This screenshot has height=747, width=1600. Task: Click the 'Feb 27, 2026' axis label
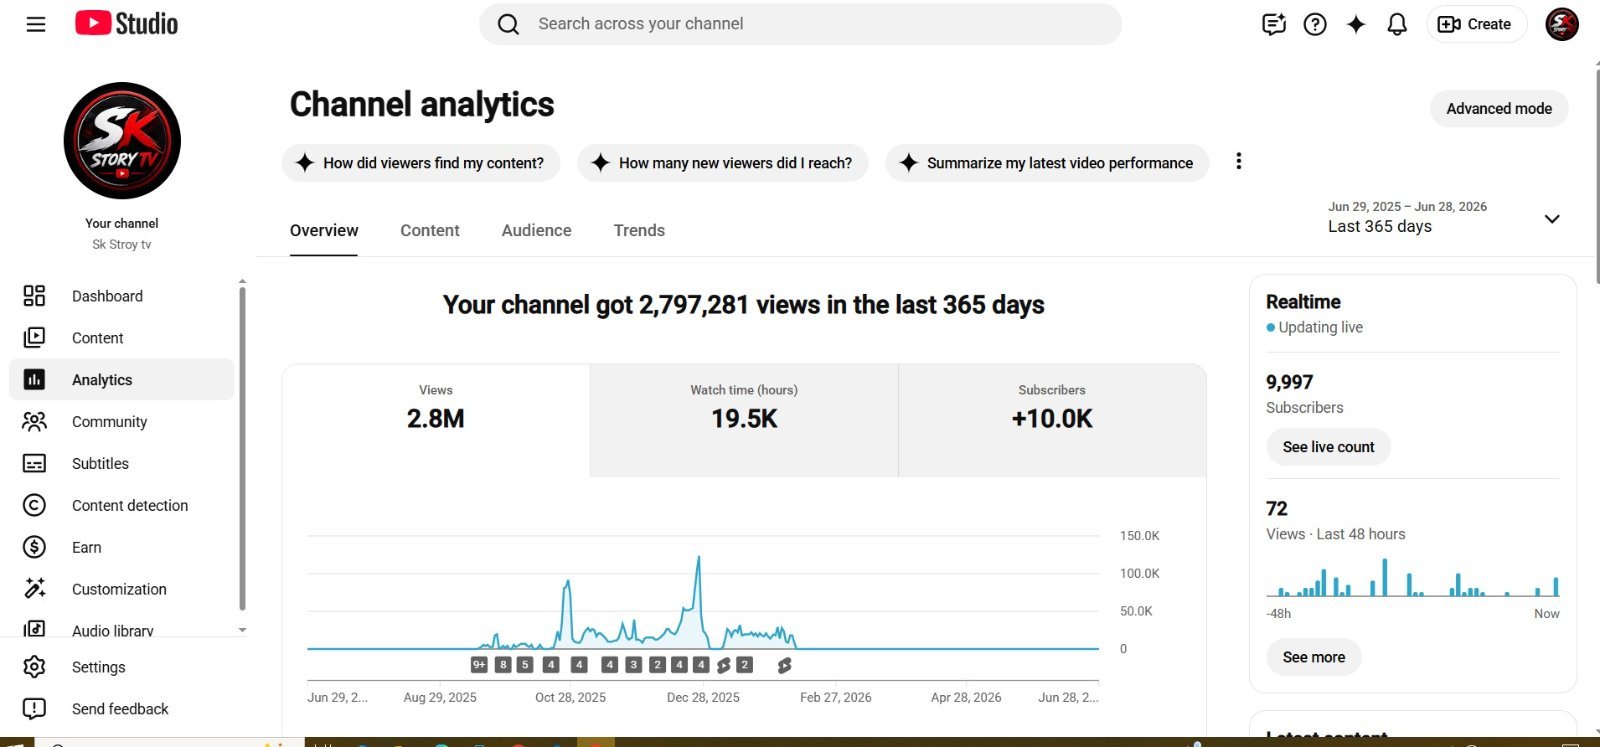835,697
